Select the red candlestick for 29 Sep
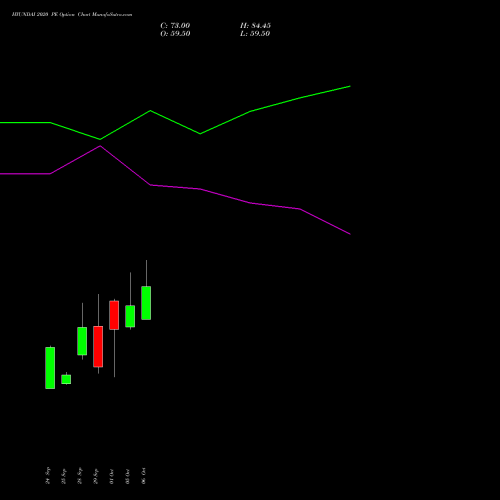This screenshot has height=500, width=500. 98,347
